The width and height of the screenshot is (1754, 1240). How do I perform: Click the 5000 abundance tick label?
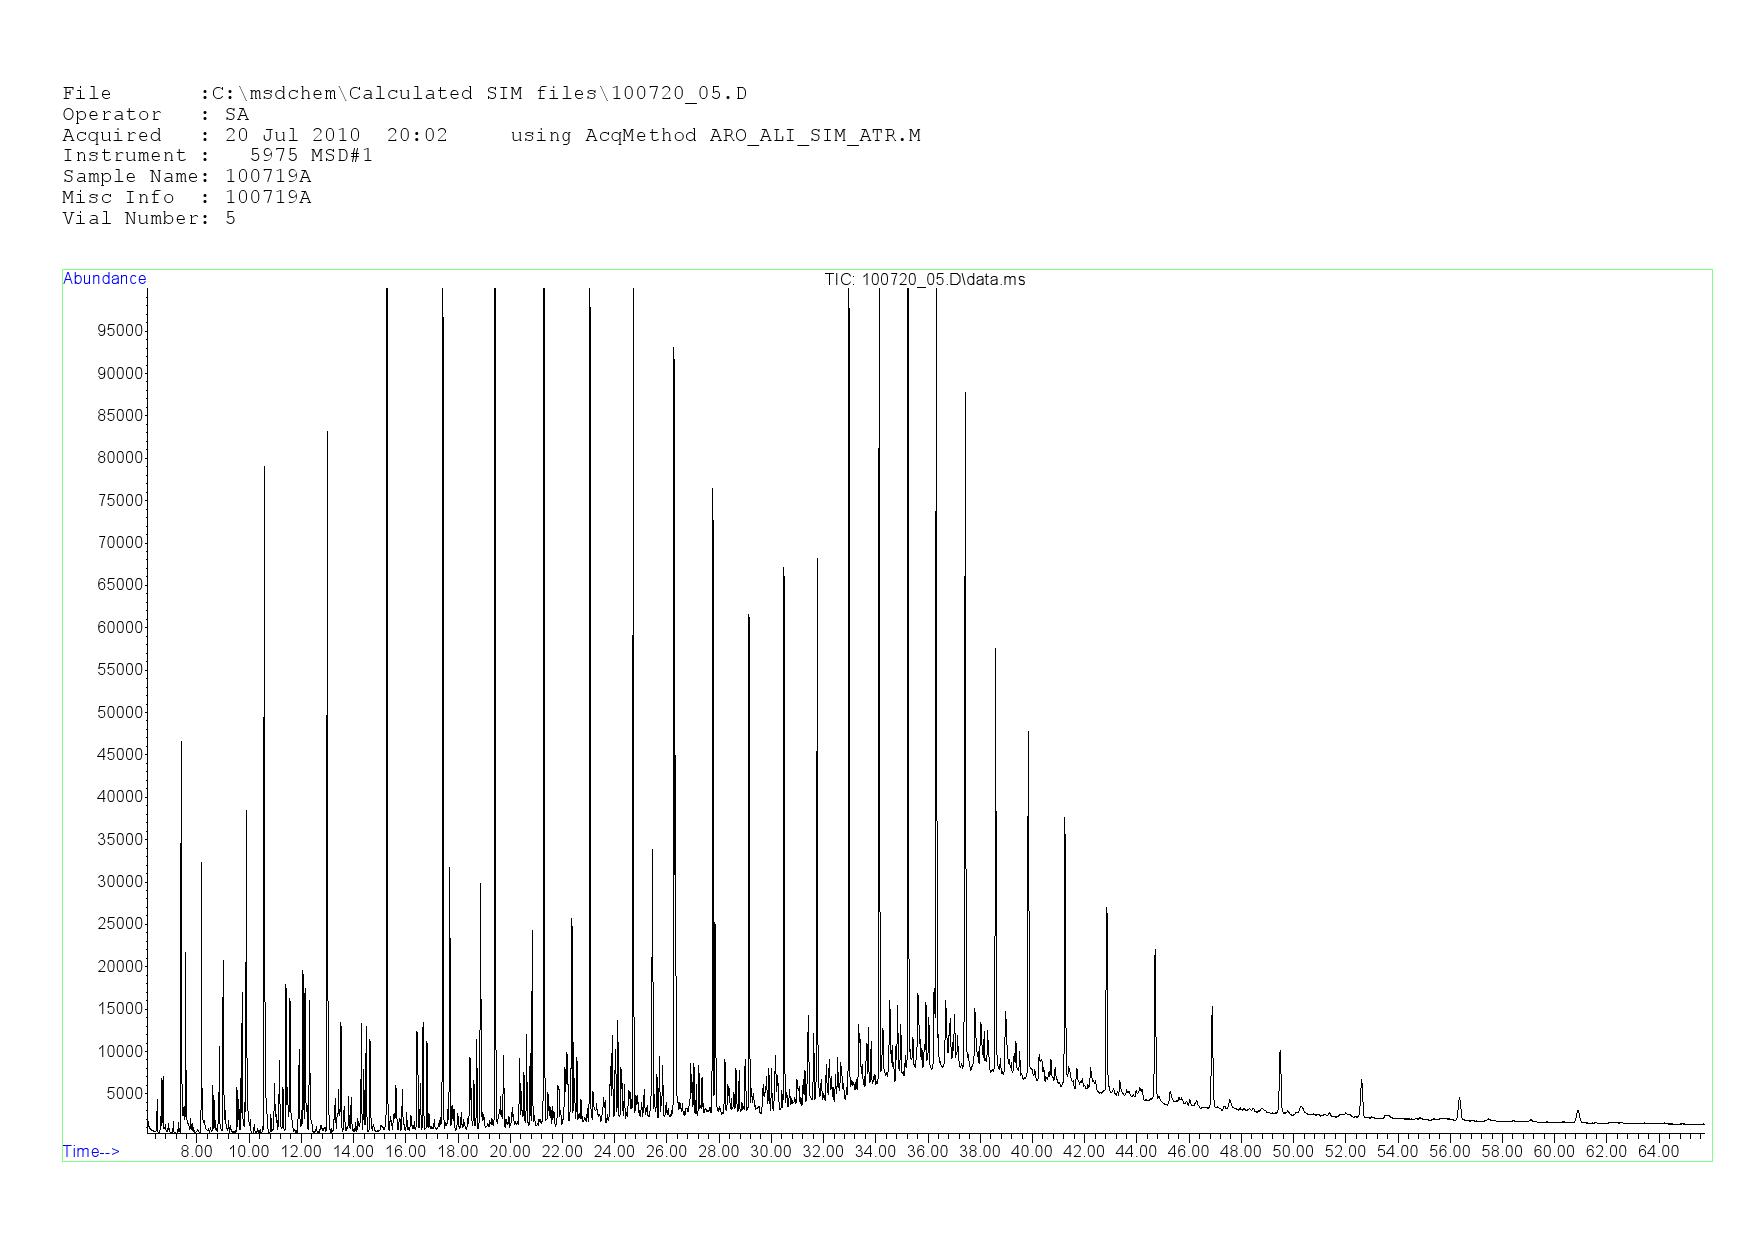click(x=122, y=1094)
